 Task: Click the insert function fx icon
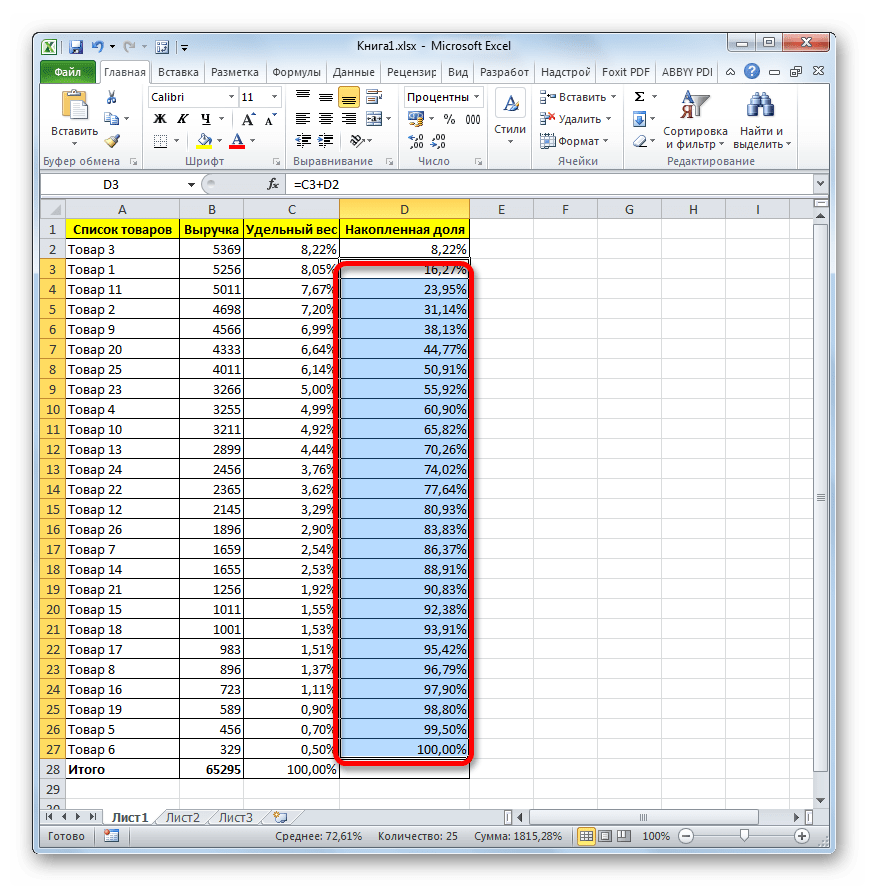coord(272,185)
